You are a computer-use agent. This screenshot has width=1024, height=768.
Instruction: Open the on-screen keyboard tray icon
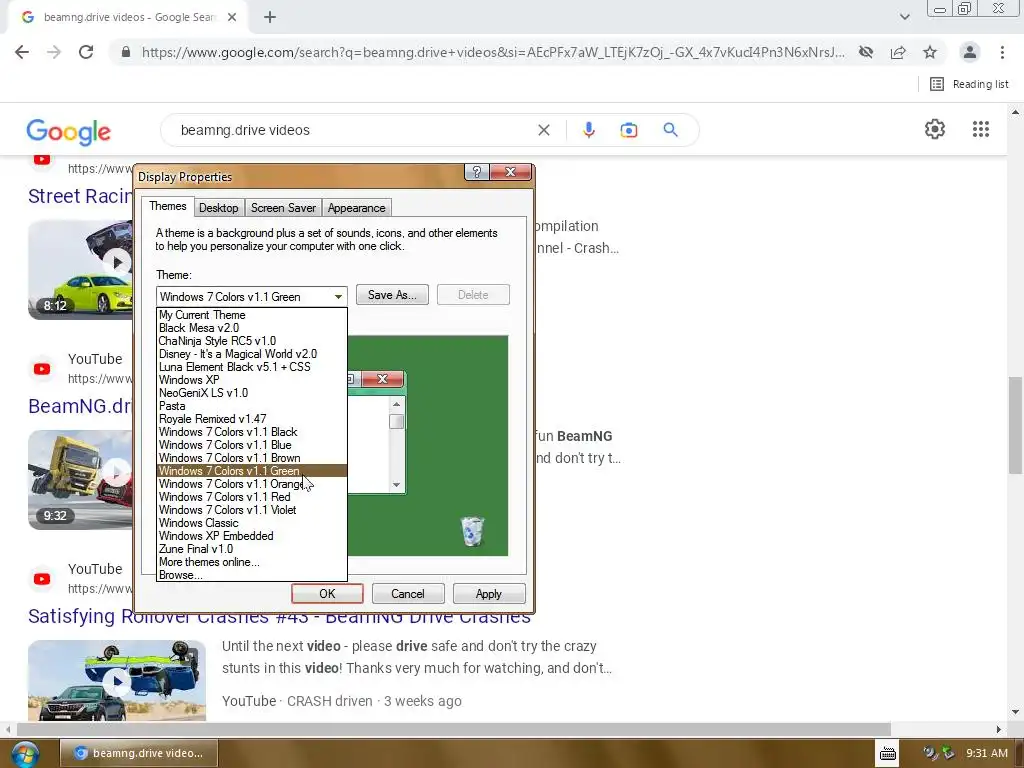pyautogui.click(x=888, y=754)
